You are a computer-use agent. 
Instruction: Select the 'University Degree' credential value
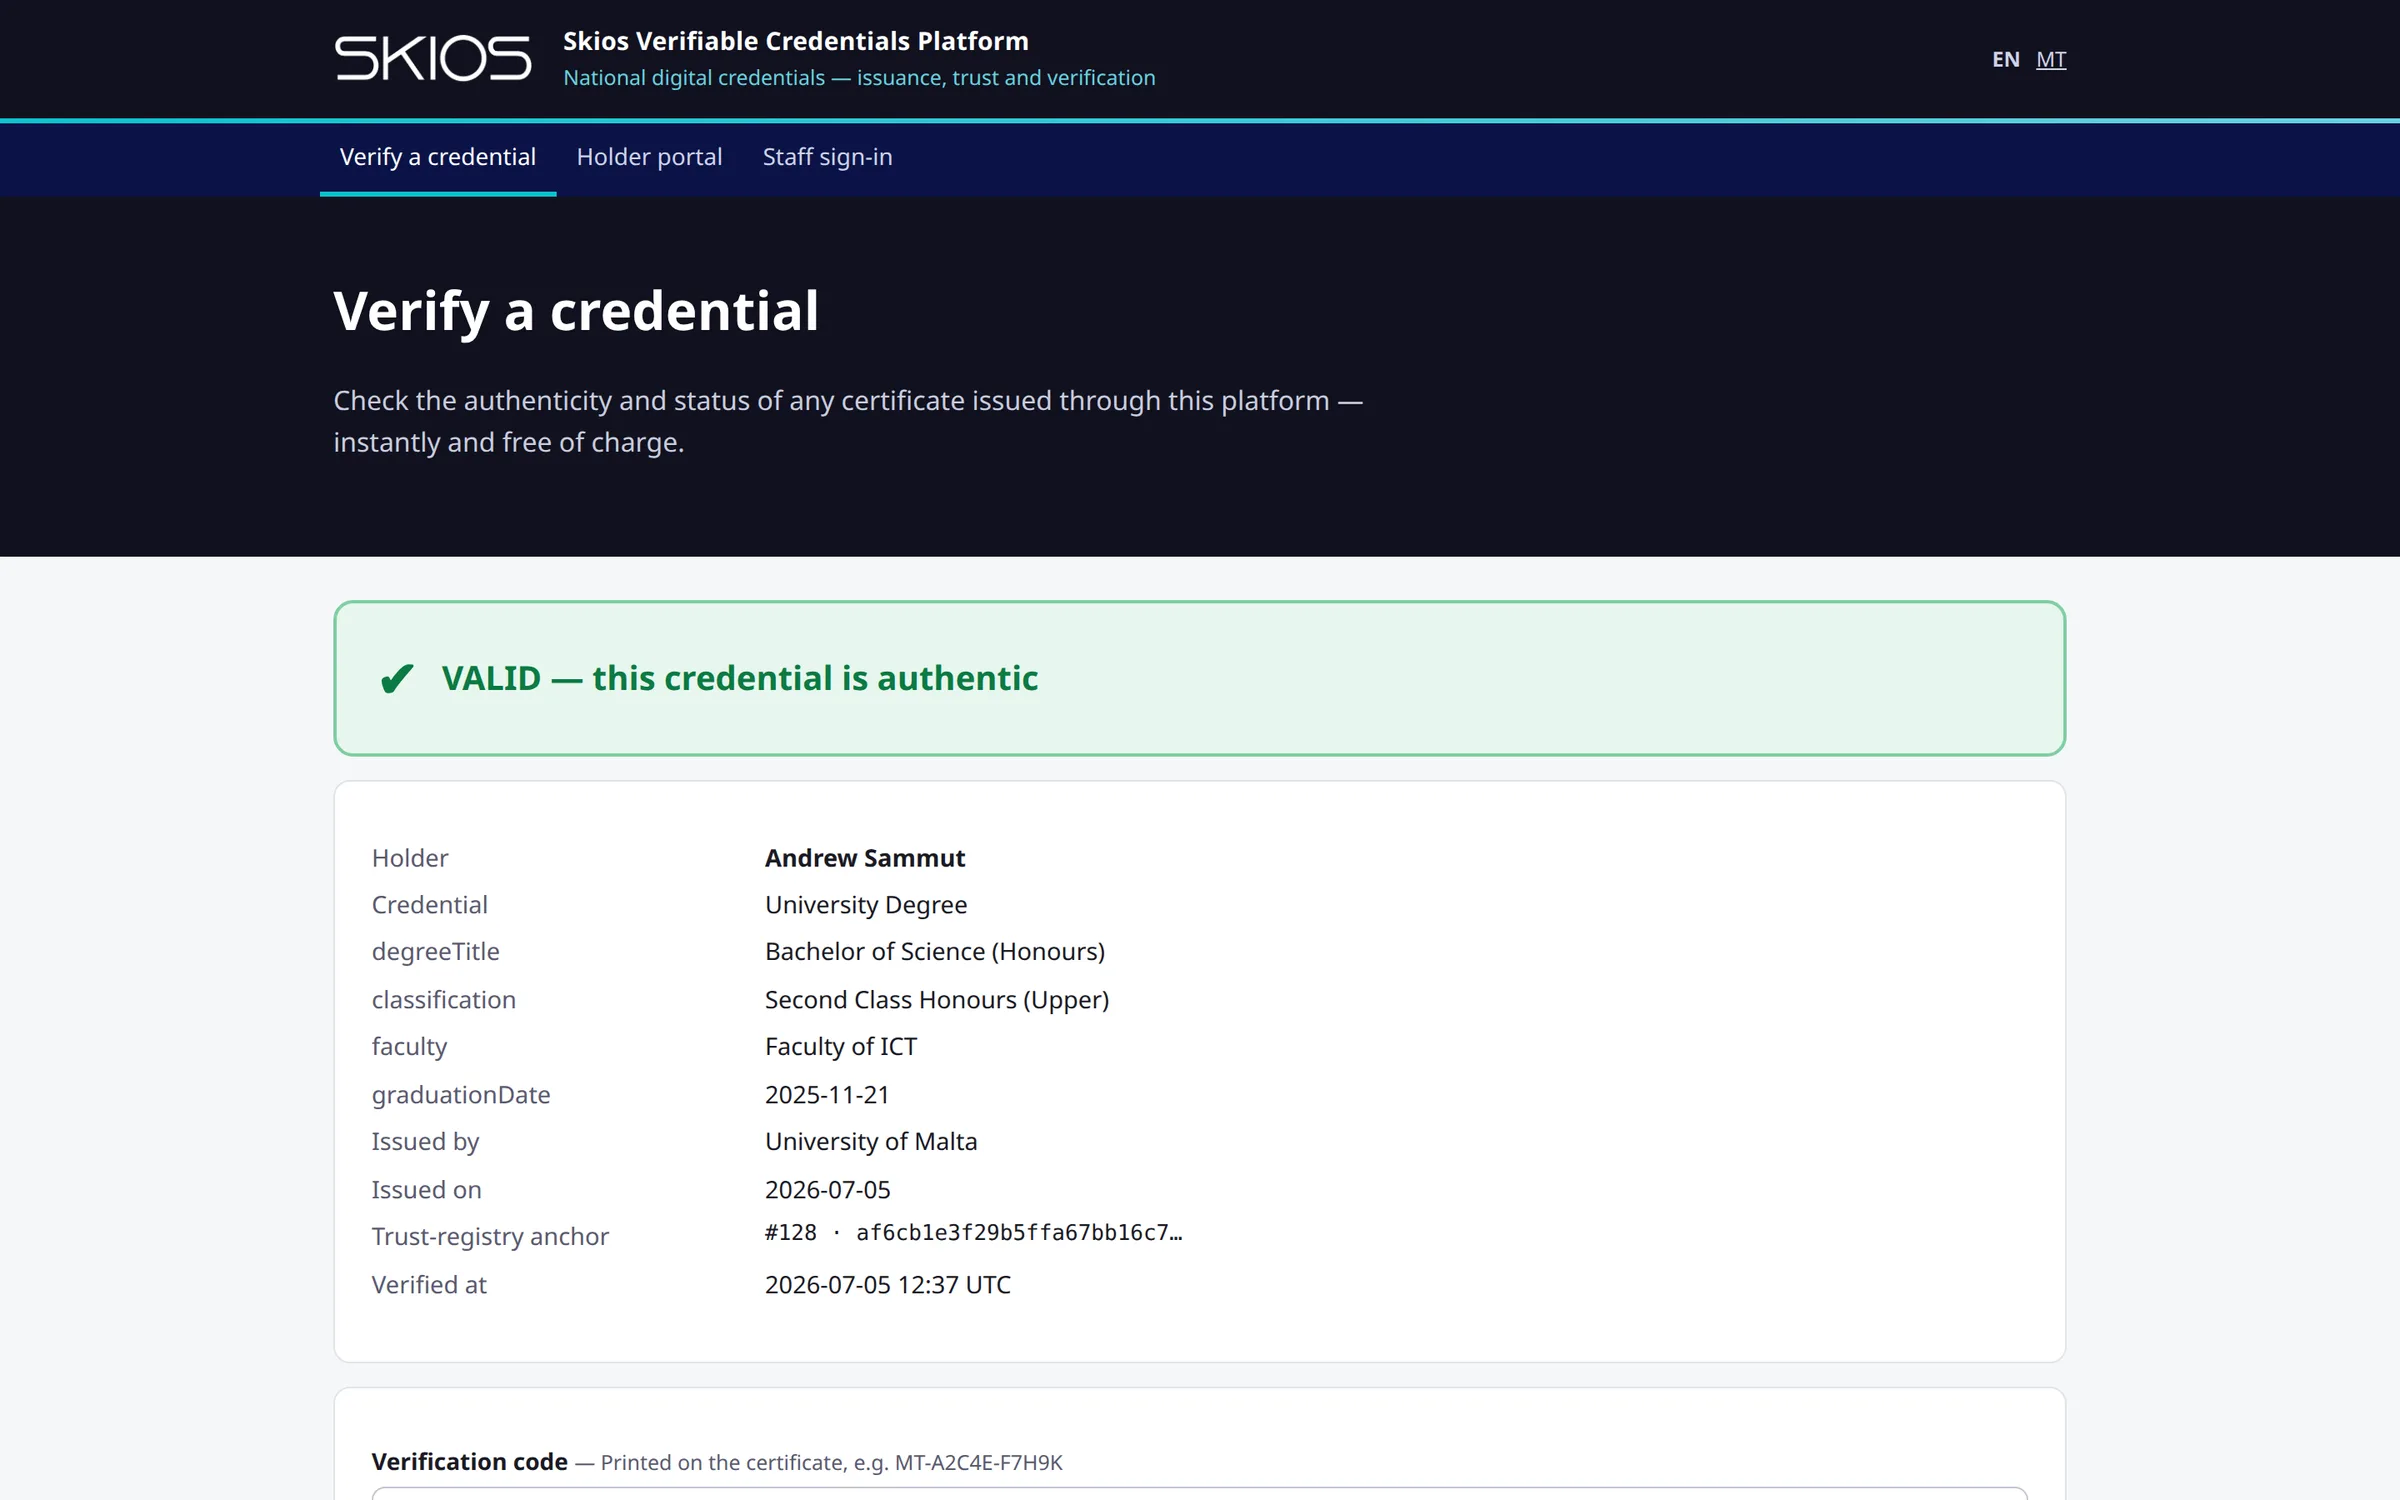[866, 905]
